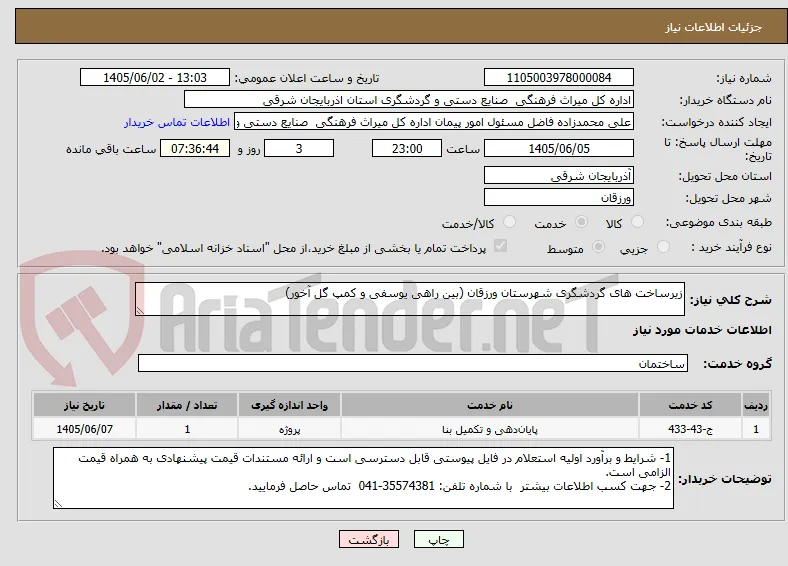Select the کالا/خدمت radio button
This screenshot has width=788, height=566.
pyautogui.click(x=510, y=222)
